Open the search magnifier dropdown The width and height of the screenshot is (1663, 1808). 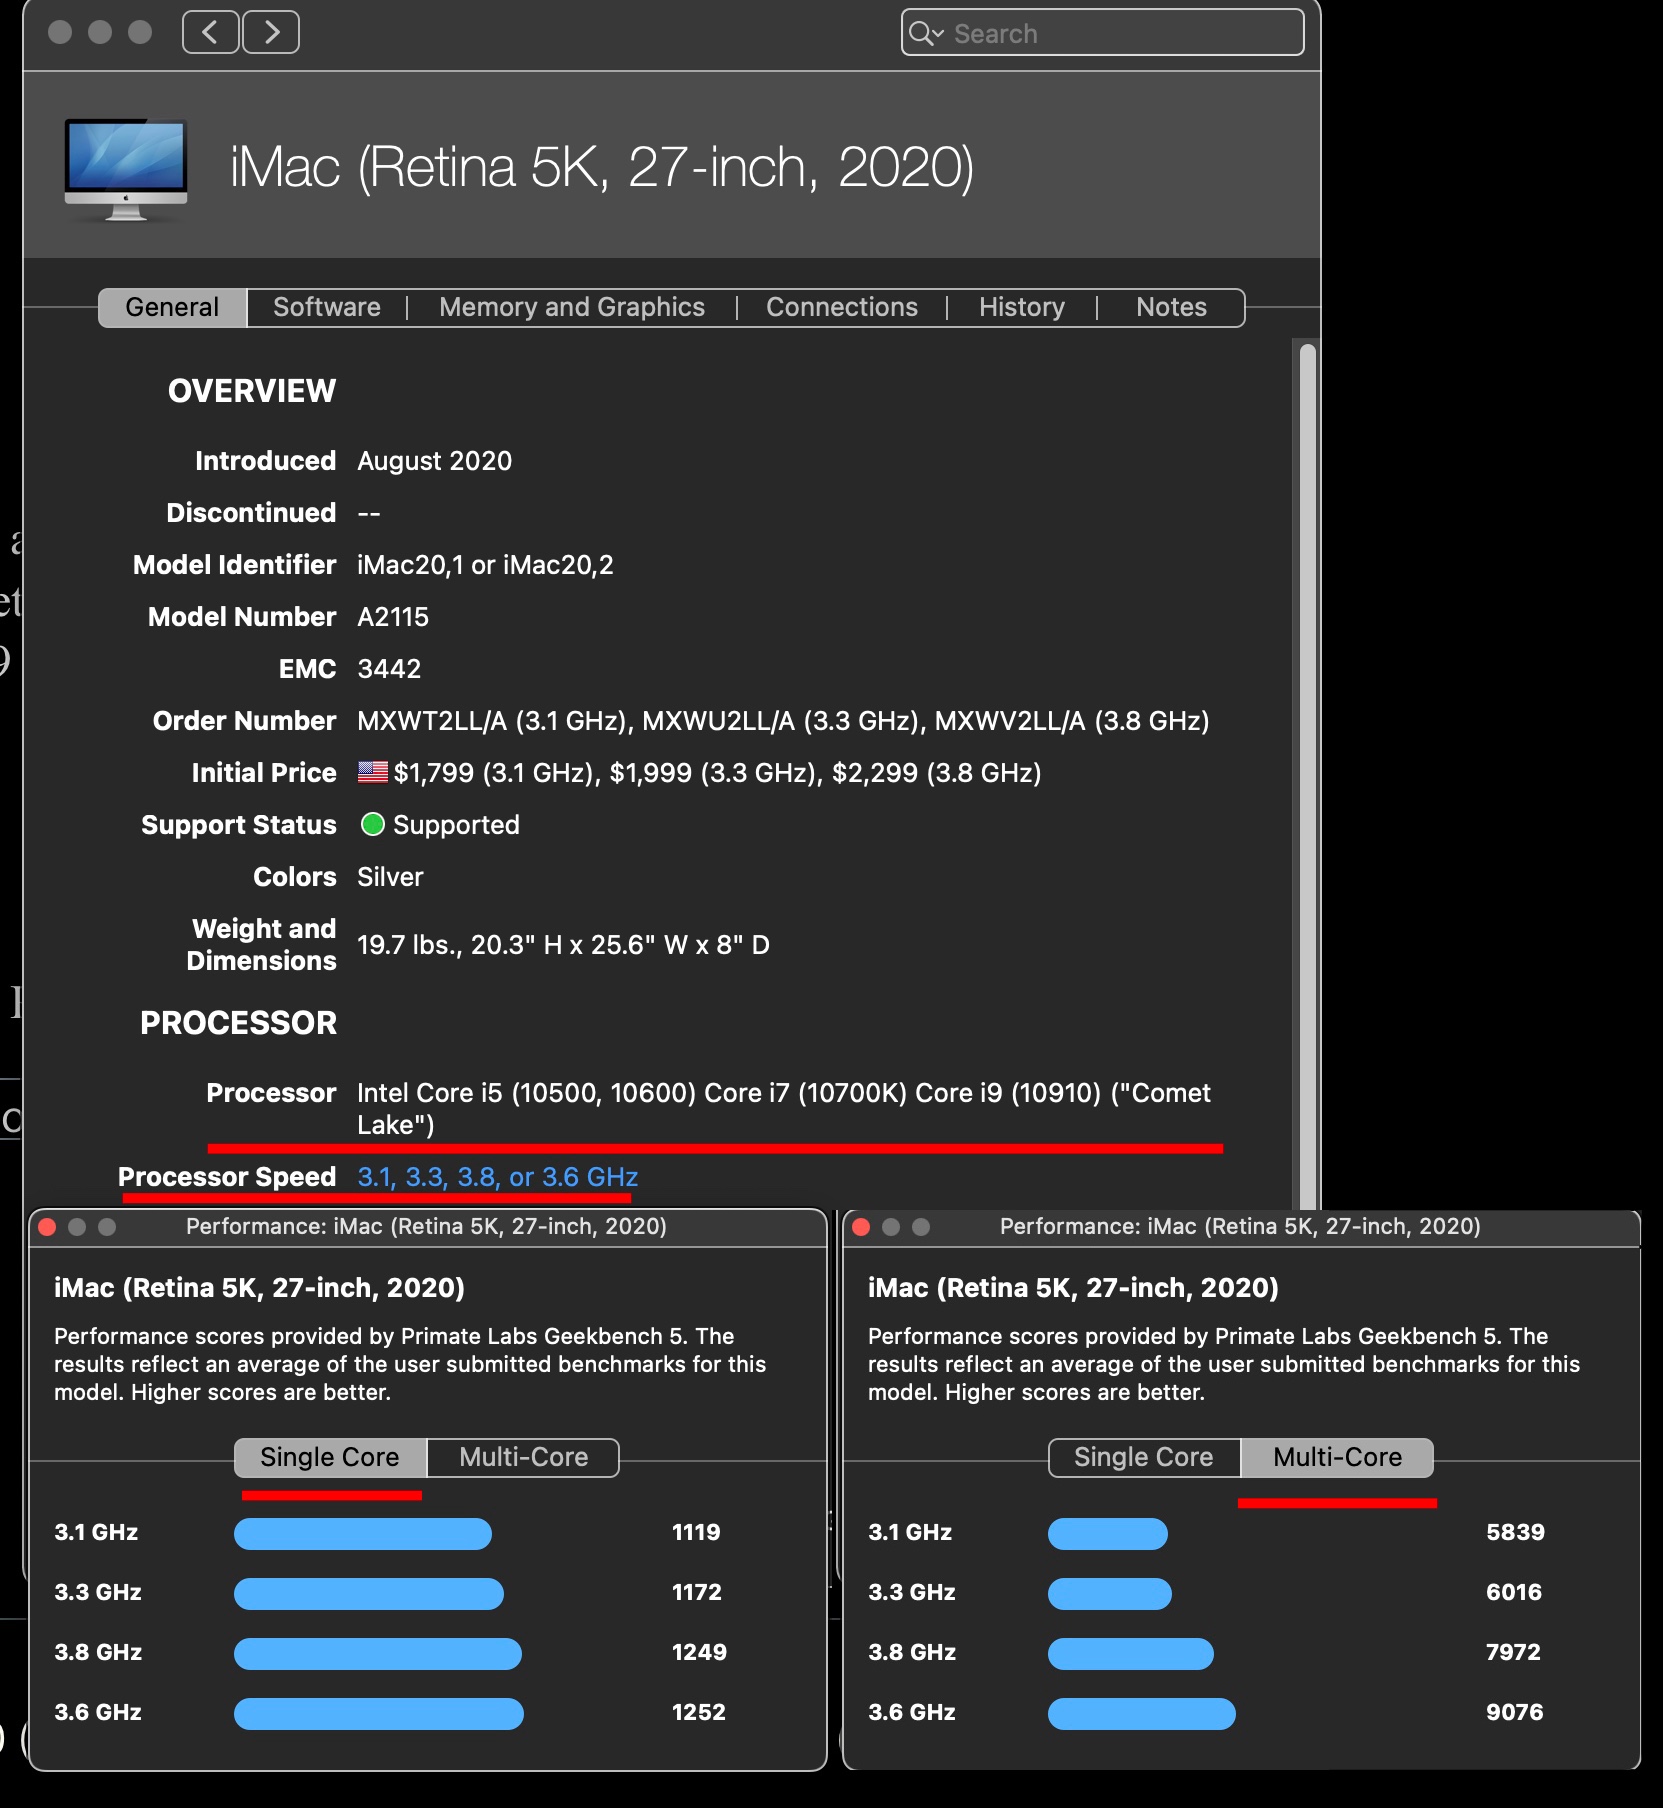tap(926, 34)
